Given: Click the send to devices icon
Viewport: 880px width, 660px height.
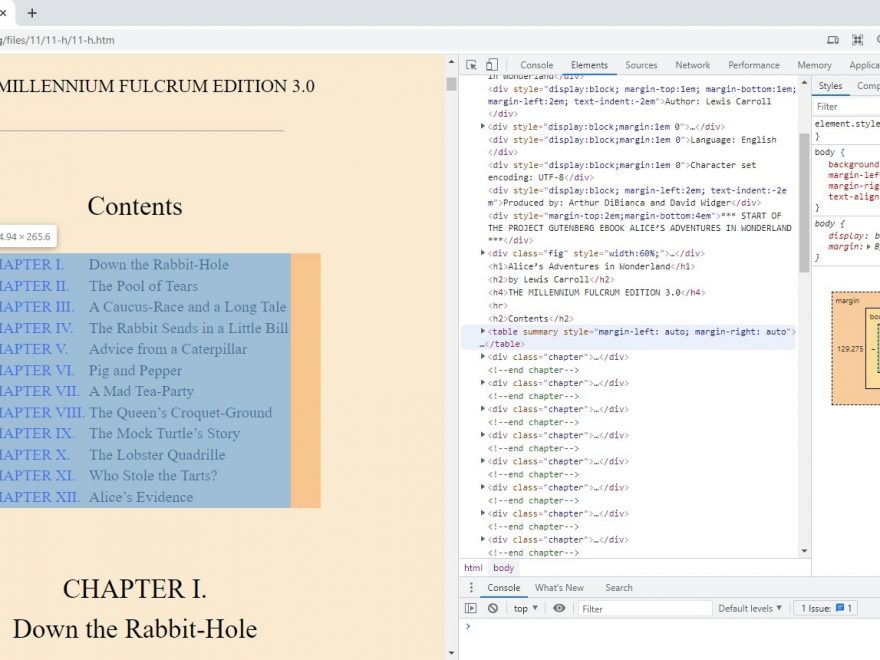Looking at the screenshot, I should click(833, 40).
